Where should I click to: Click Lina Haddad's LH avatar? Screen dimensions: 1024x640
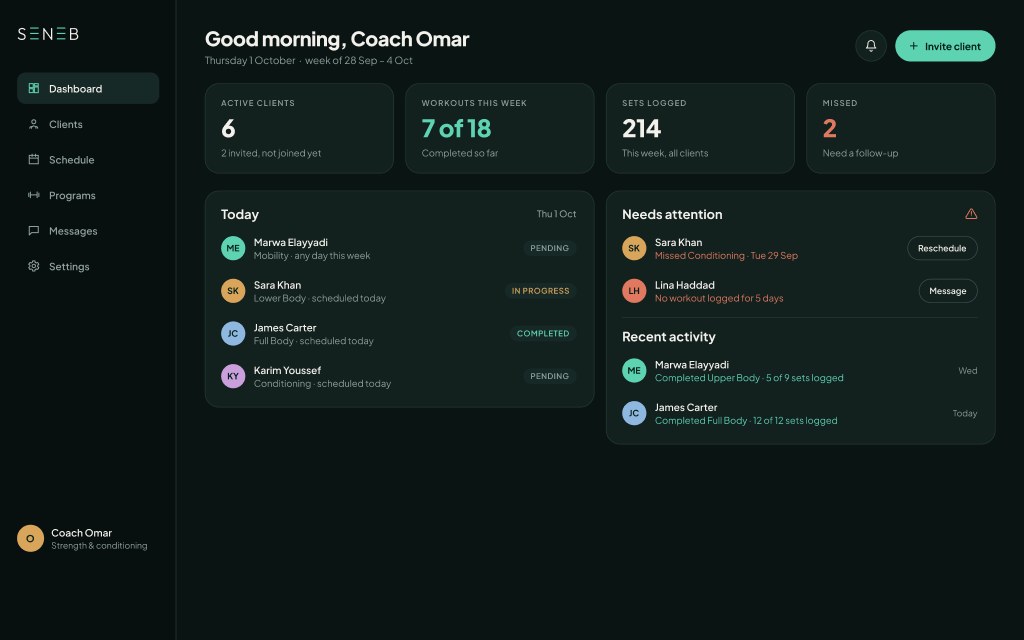click(x=634, y=291)
